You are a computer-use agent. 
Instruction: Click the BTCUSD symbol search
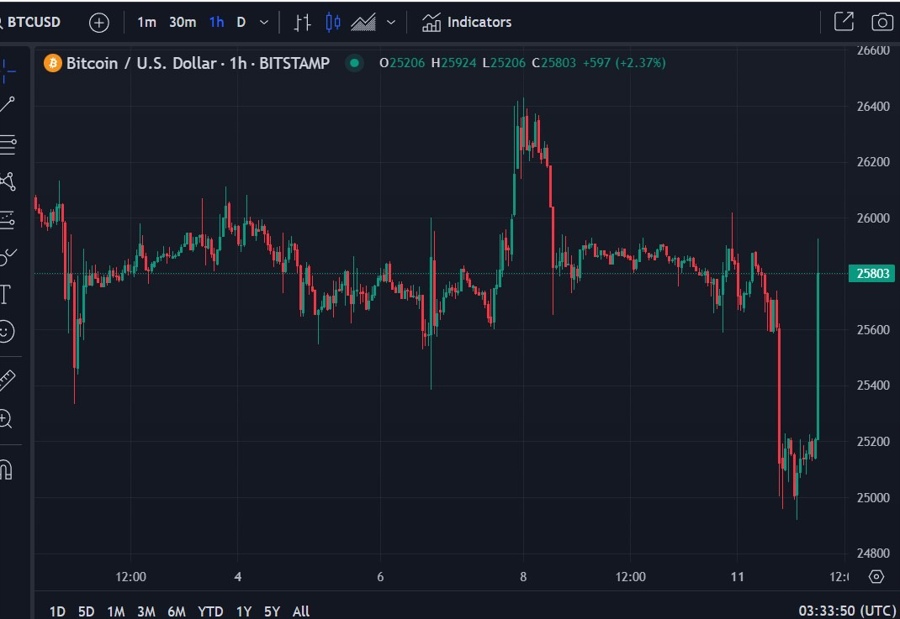[x=30, y=22]
